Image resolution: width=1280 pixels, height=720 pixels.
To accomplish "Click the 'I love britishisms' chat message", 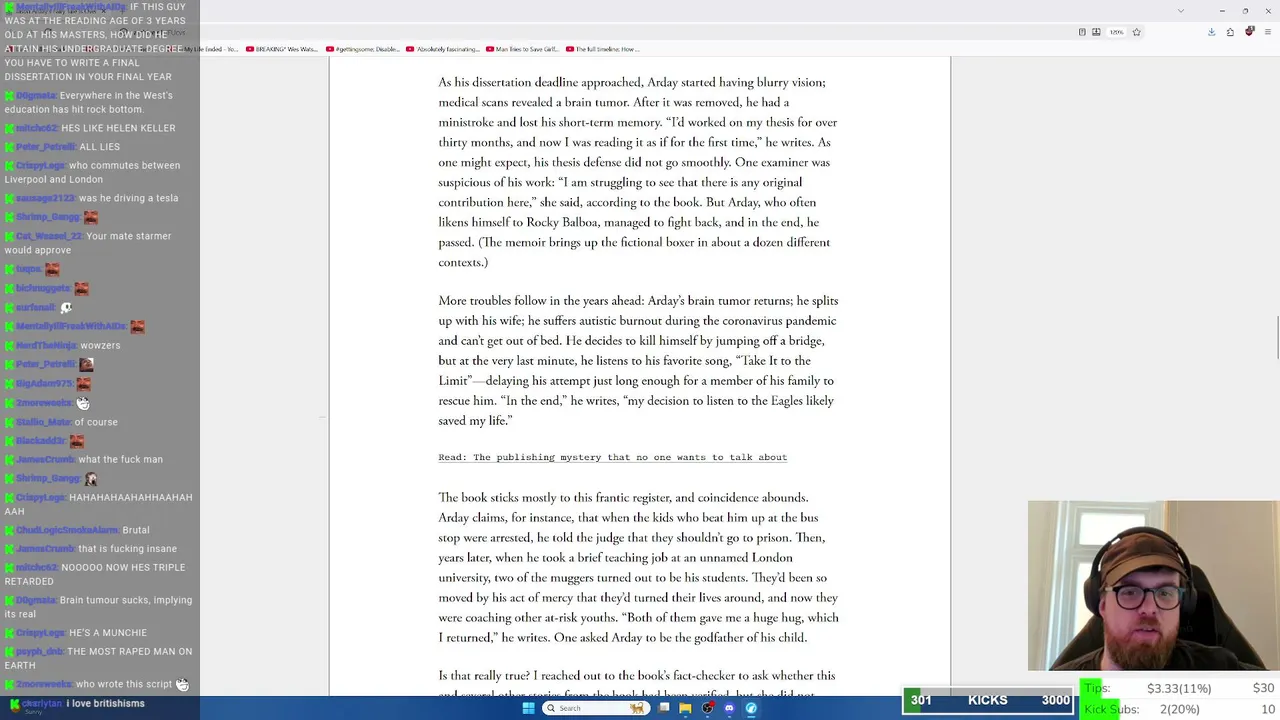I will click(x=77, y=704).
